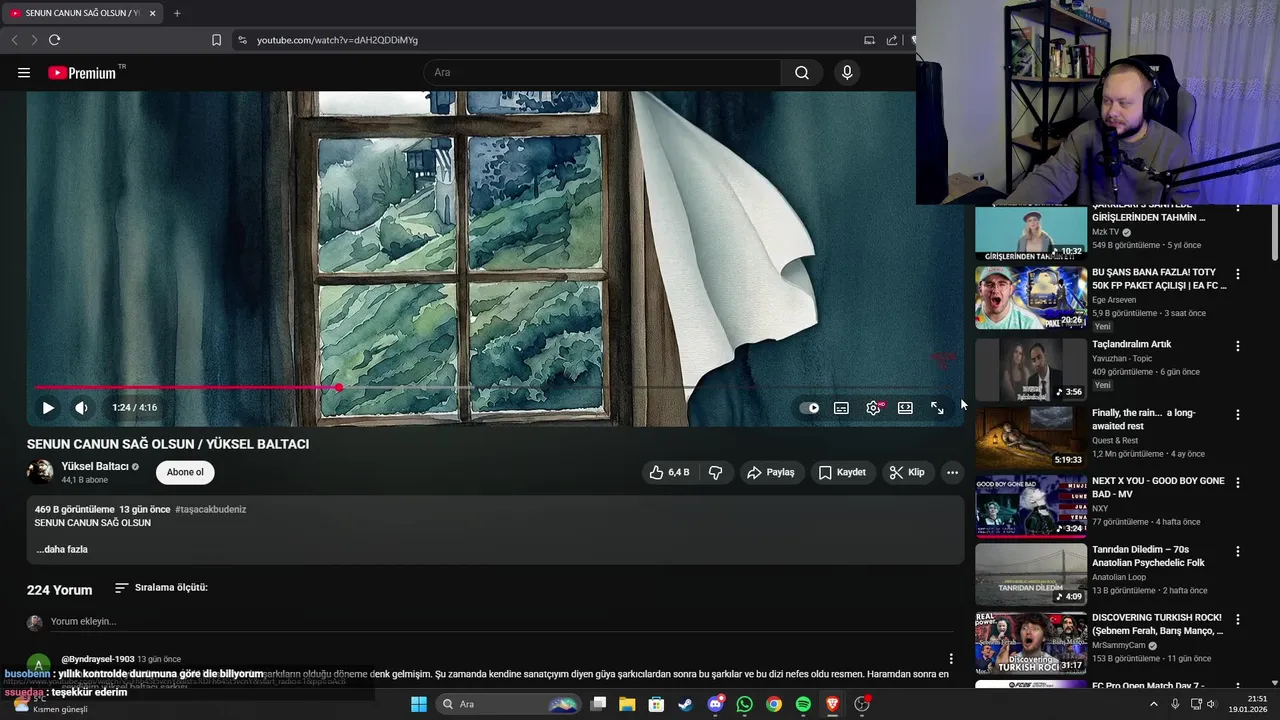Open Discord from the taskbar

[715, 704]
